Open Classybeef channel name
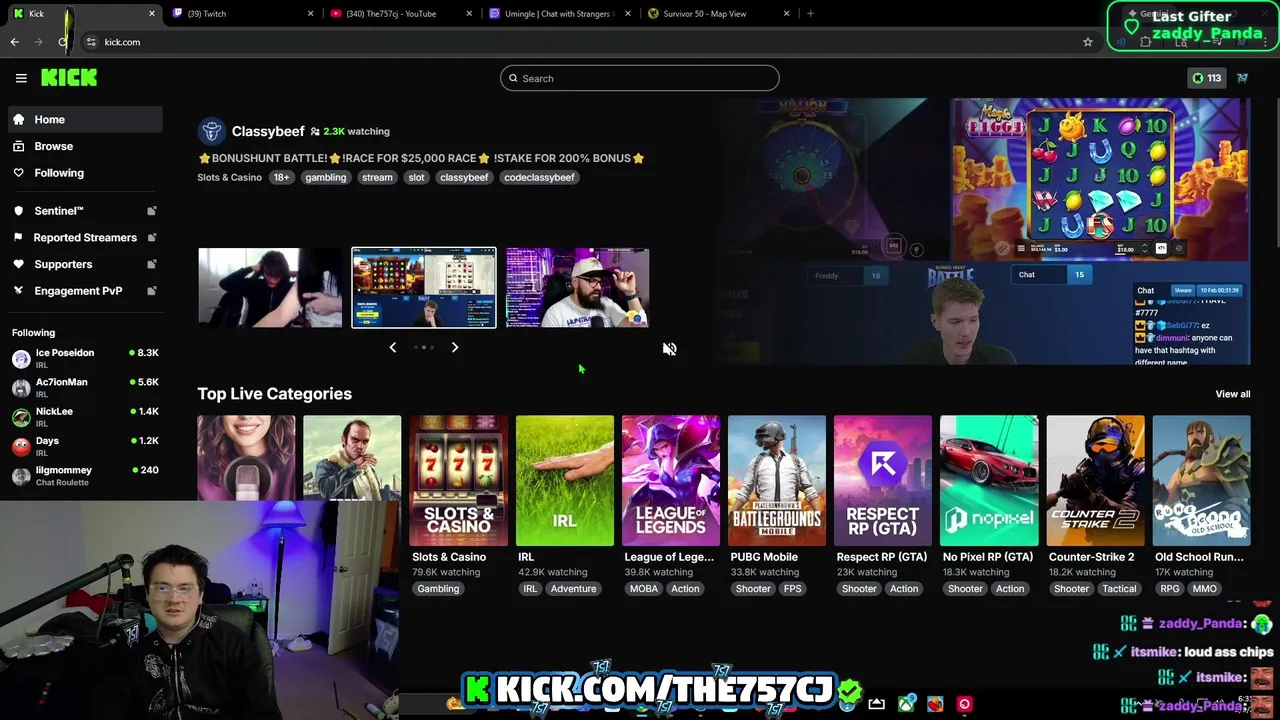This screenshot has width=1280, height=720. pyautogui.click(x=268, y=131)
